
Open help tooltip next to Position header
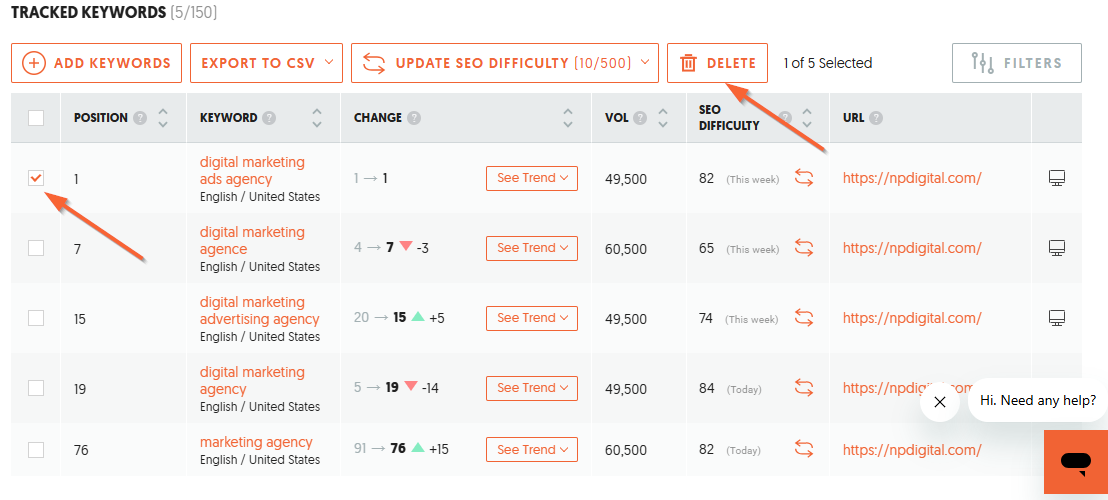tap(141, 118)
